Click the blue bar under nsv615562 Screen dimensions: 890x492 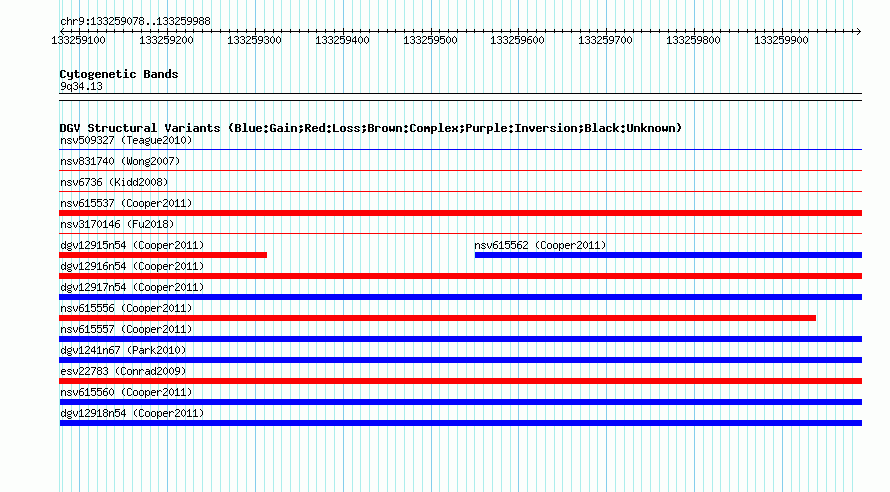click(x=668, y=255)
